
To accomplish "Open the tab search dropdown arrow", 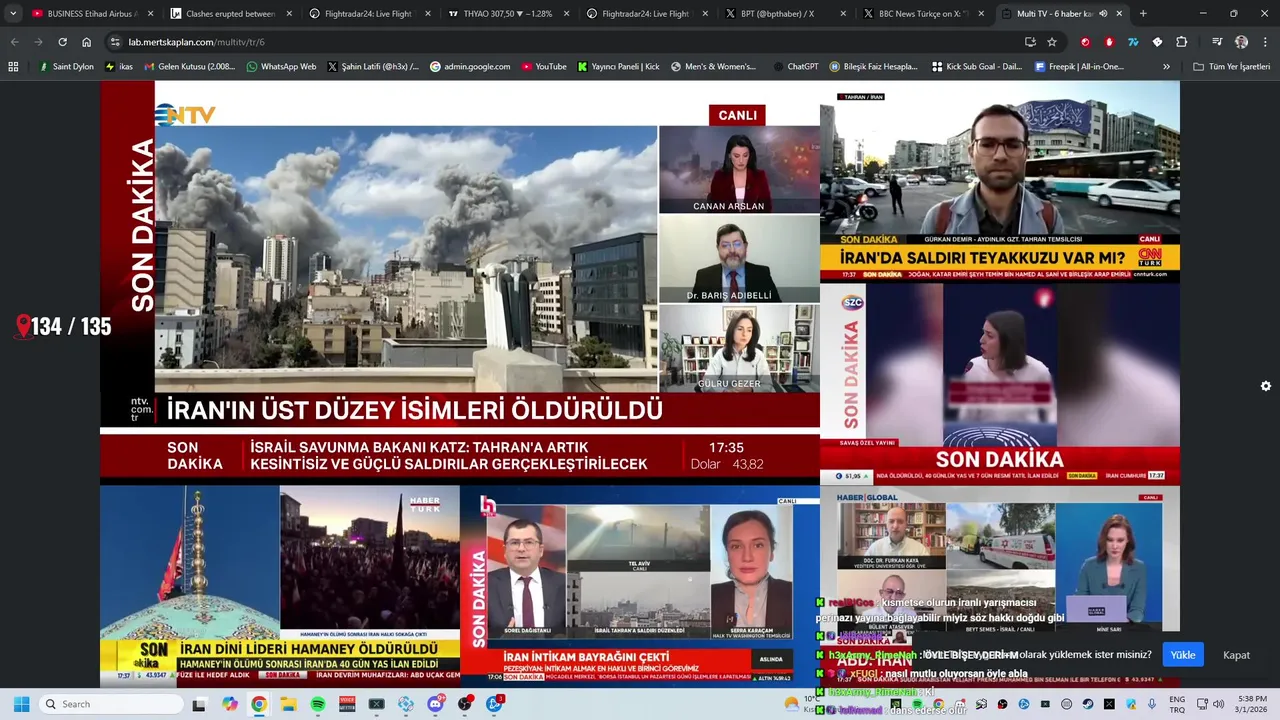I will coord(13,14).
